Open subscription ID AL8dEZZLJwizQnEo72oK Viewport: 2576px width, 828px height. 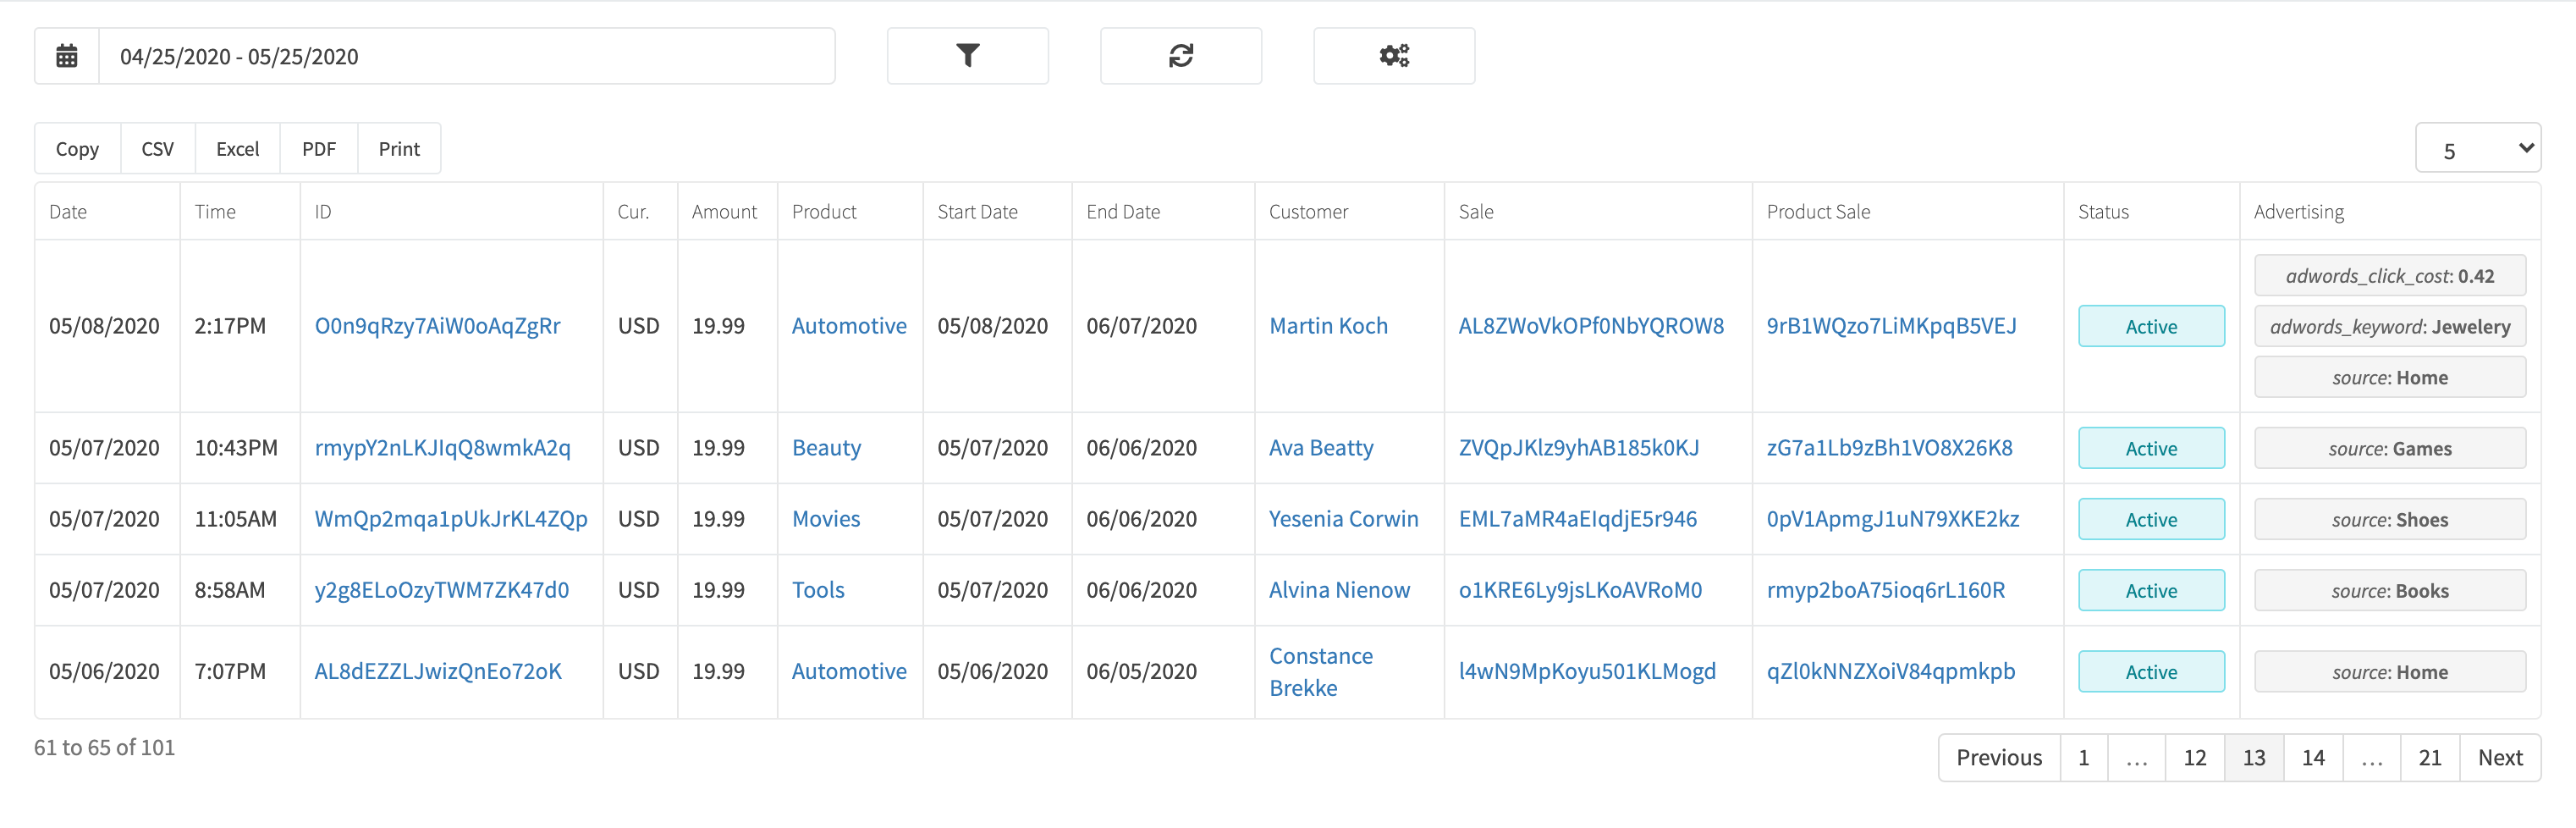click(x=438, y=671)
